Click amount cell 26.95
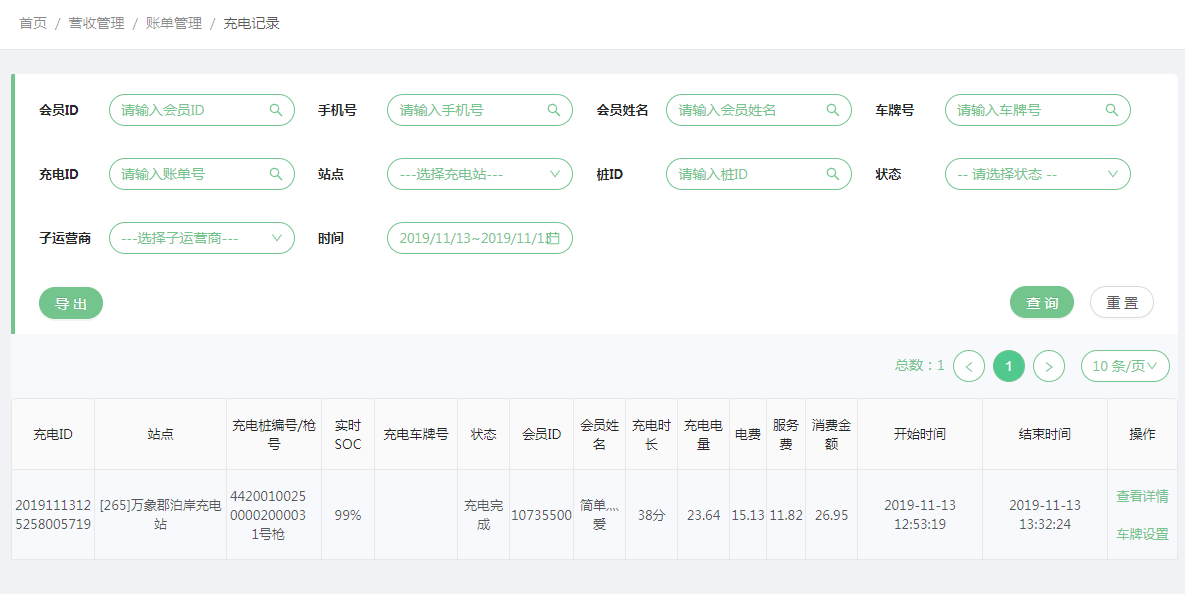The image size is (1185, 594). coord(831,515)
